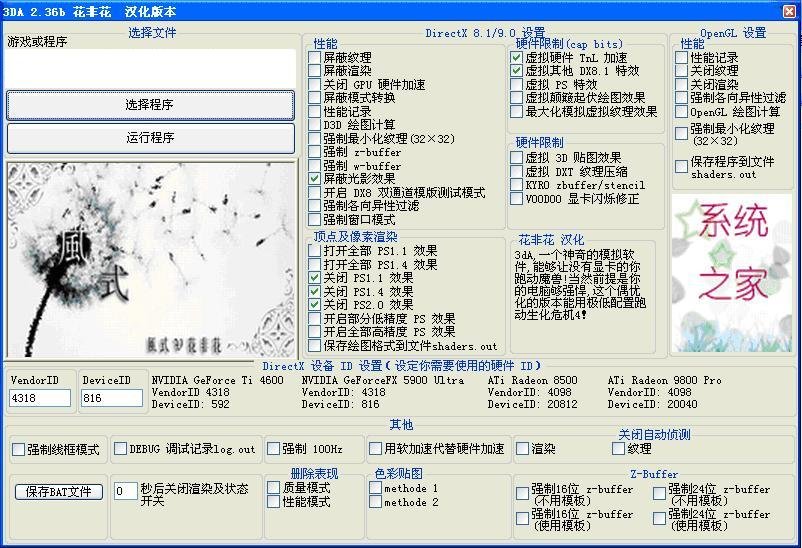This screenshot has width=802, height=548.
Task: Check methode 2 option
Action: pyautogui.click(x=376, y=501)
